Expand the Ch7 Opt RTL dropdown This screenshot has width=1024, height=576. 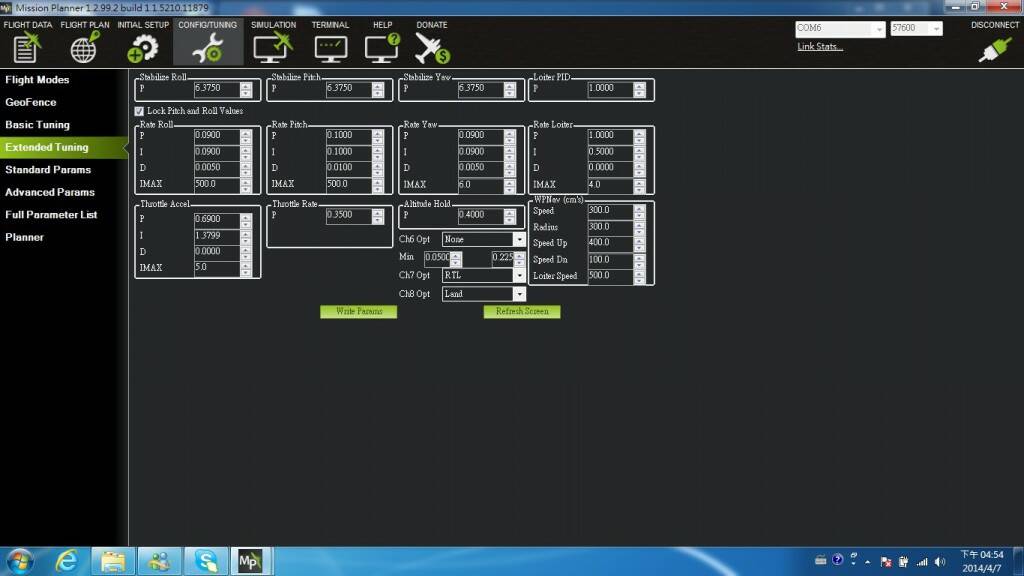tap(519, 276)
